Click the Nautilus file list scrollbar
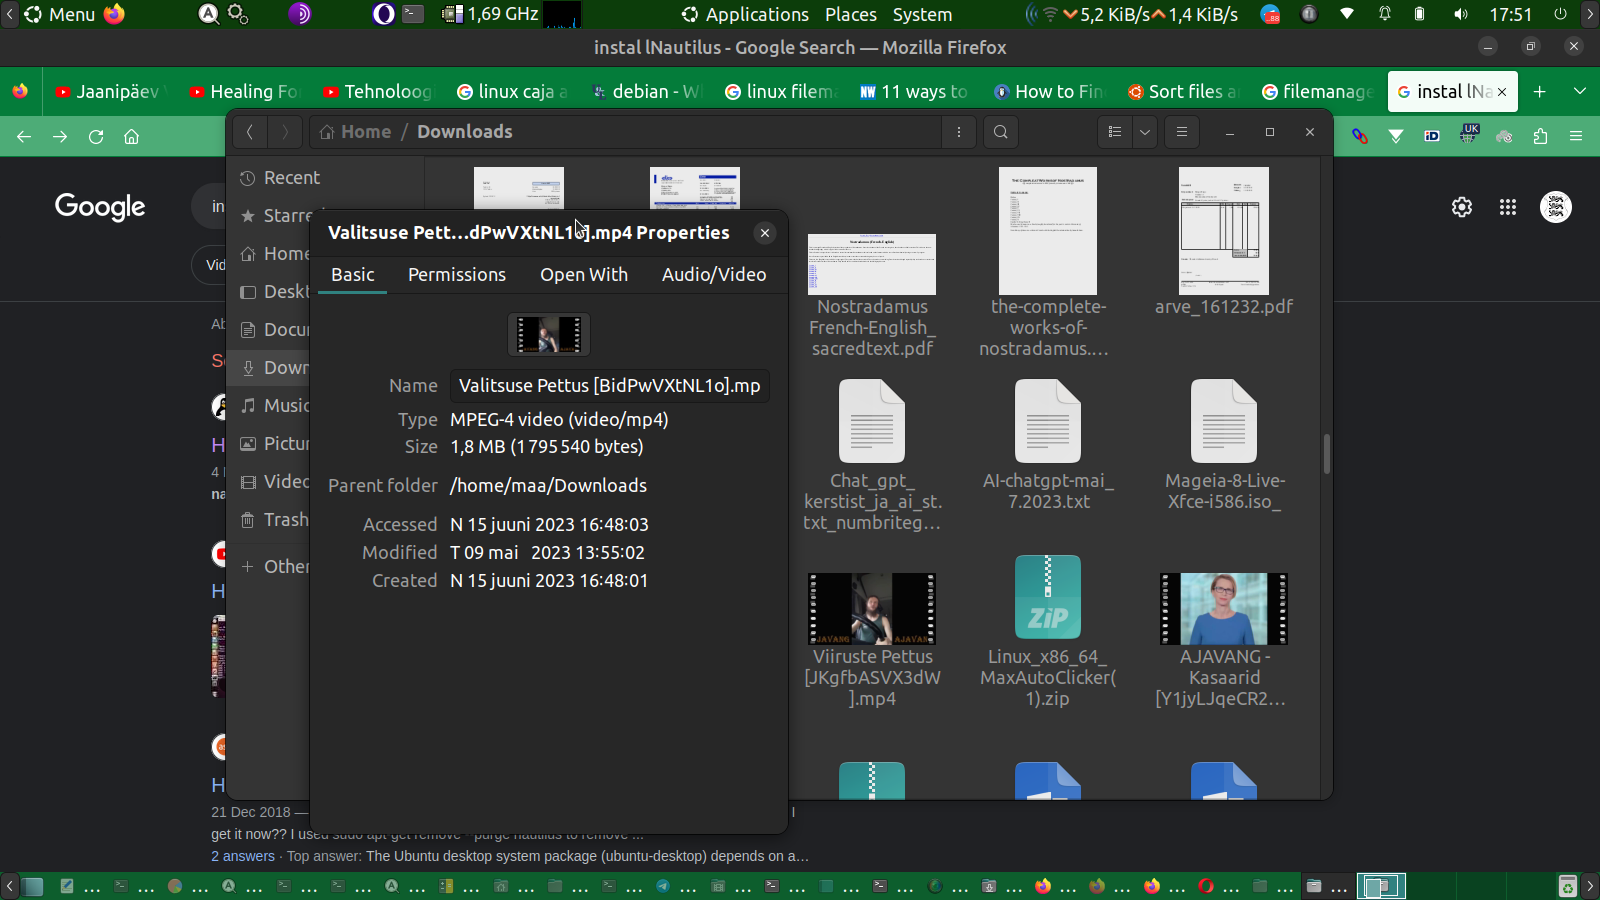 tap(1326, 454)
